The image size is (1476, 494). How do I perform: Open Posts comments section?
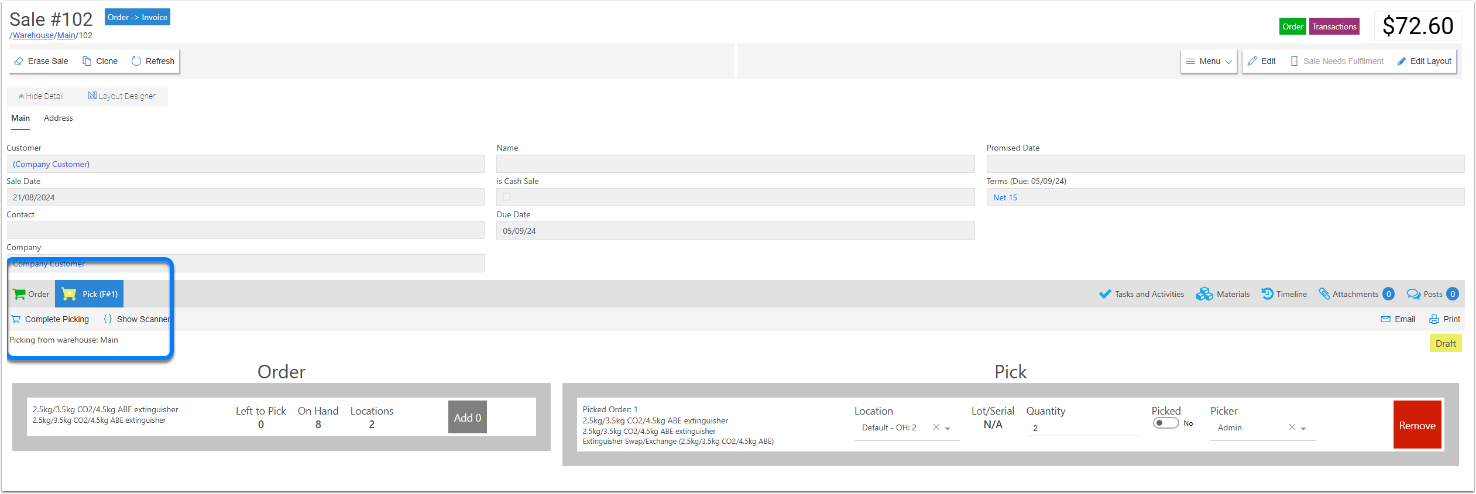pos(1425,294)
